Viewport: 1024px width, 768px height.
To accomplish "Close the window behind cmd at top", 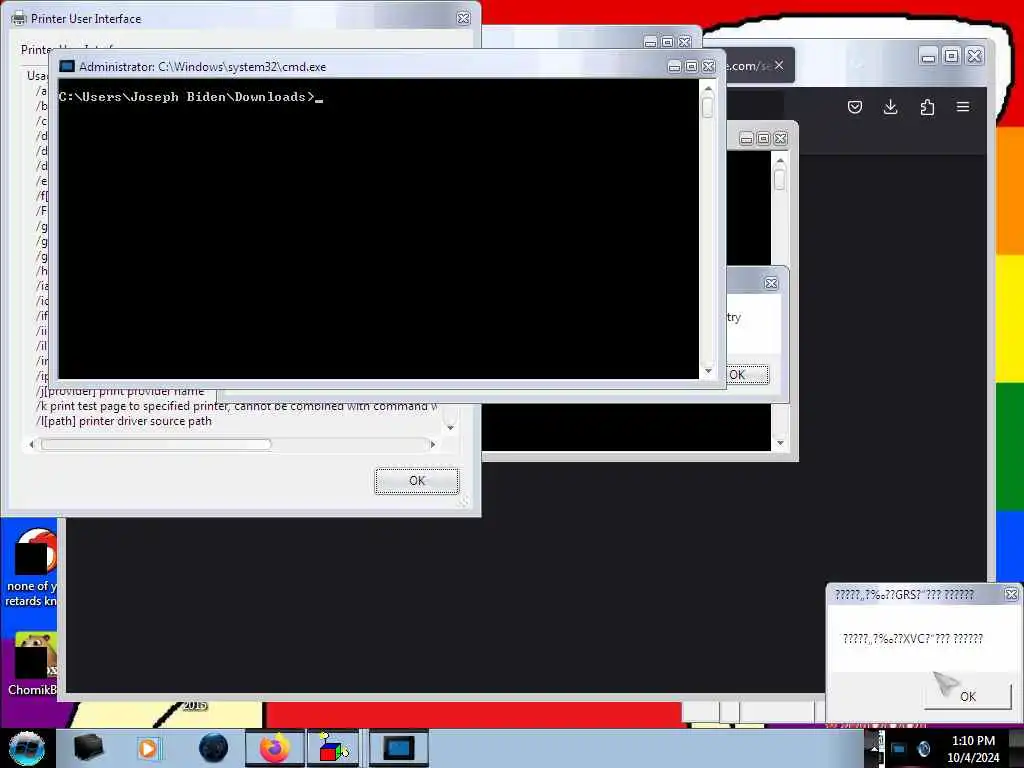I will [684, 42].
